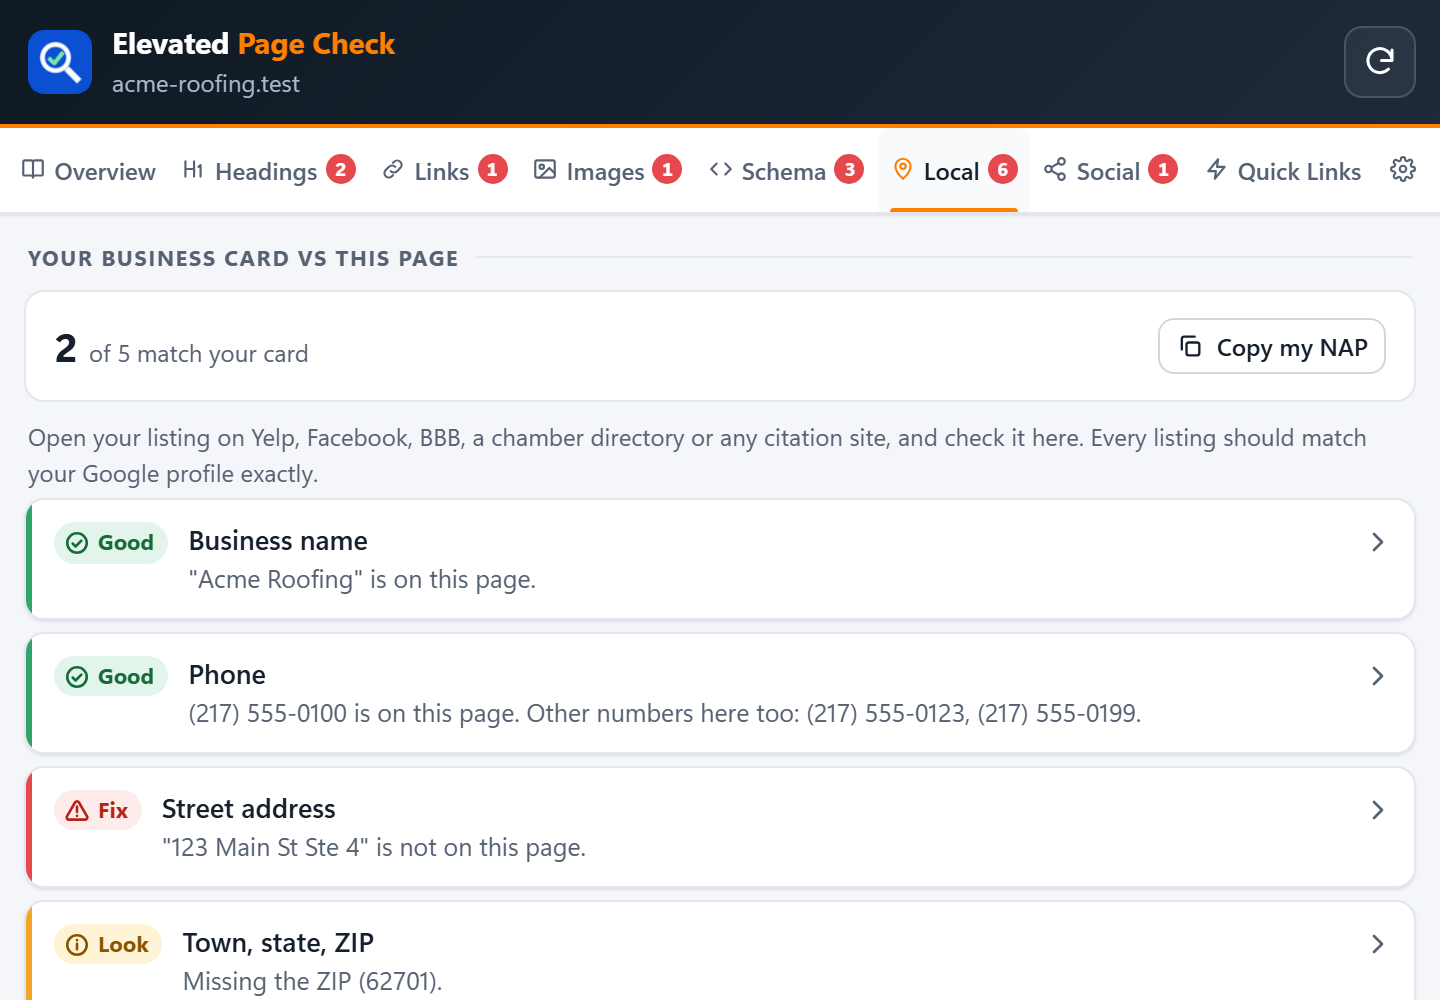
Task: Select the Images tab
Action: click(608, 171)
